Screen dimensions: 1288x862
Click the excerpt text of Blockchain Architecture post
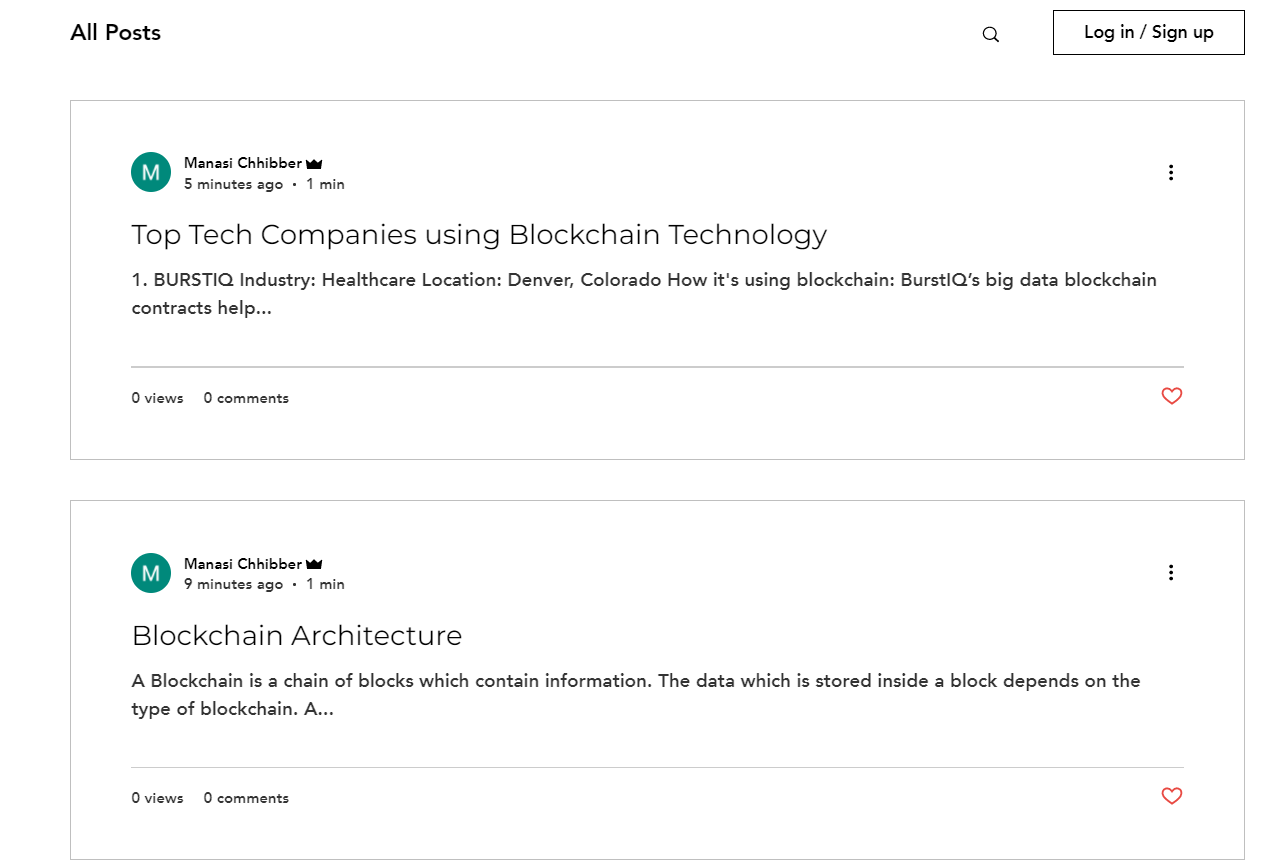pos(635,694)
